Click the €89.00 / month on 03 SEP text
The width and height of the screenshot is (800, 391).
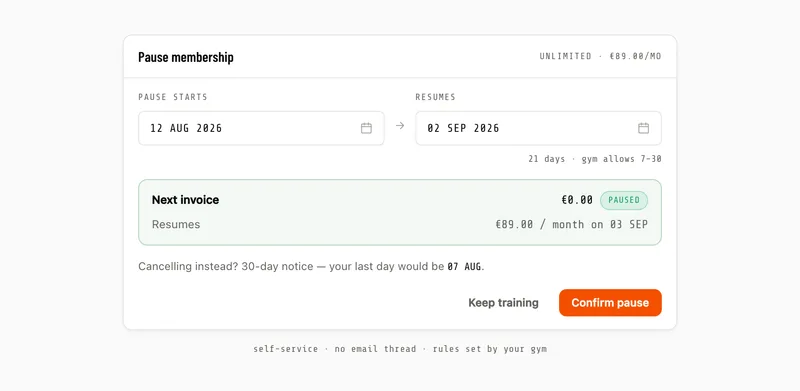pos(571,225)
